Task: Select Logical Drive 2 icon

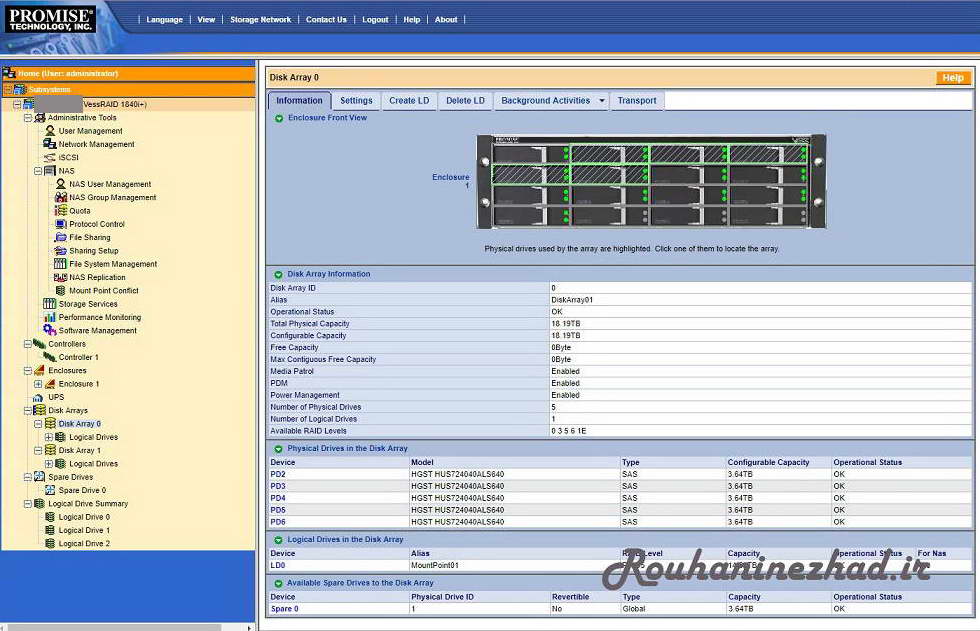Action: click(x=50, y=543)
